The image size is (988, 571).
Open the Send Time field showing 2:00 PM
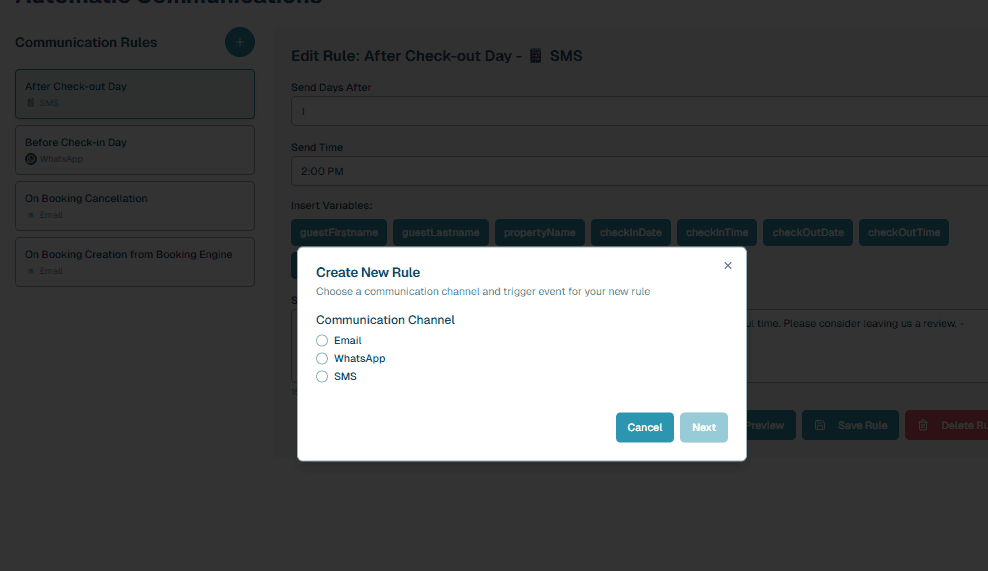640,171
